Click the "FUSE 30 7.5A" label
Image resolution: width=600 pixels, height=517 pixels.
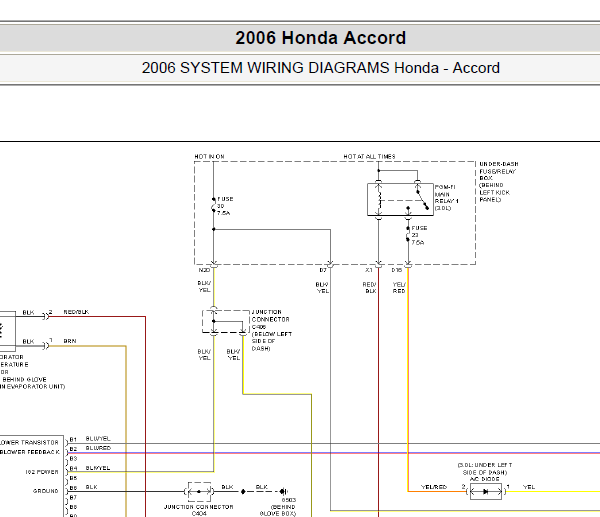[225, 206]
